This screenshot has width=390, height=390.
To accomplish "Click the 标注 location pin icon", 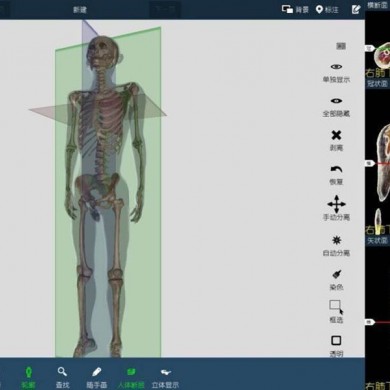I will pyautogui.click(x=319, y=9).
